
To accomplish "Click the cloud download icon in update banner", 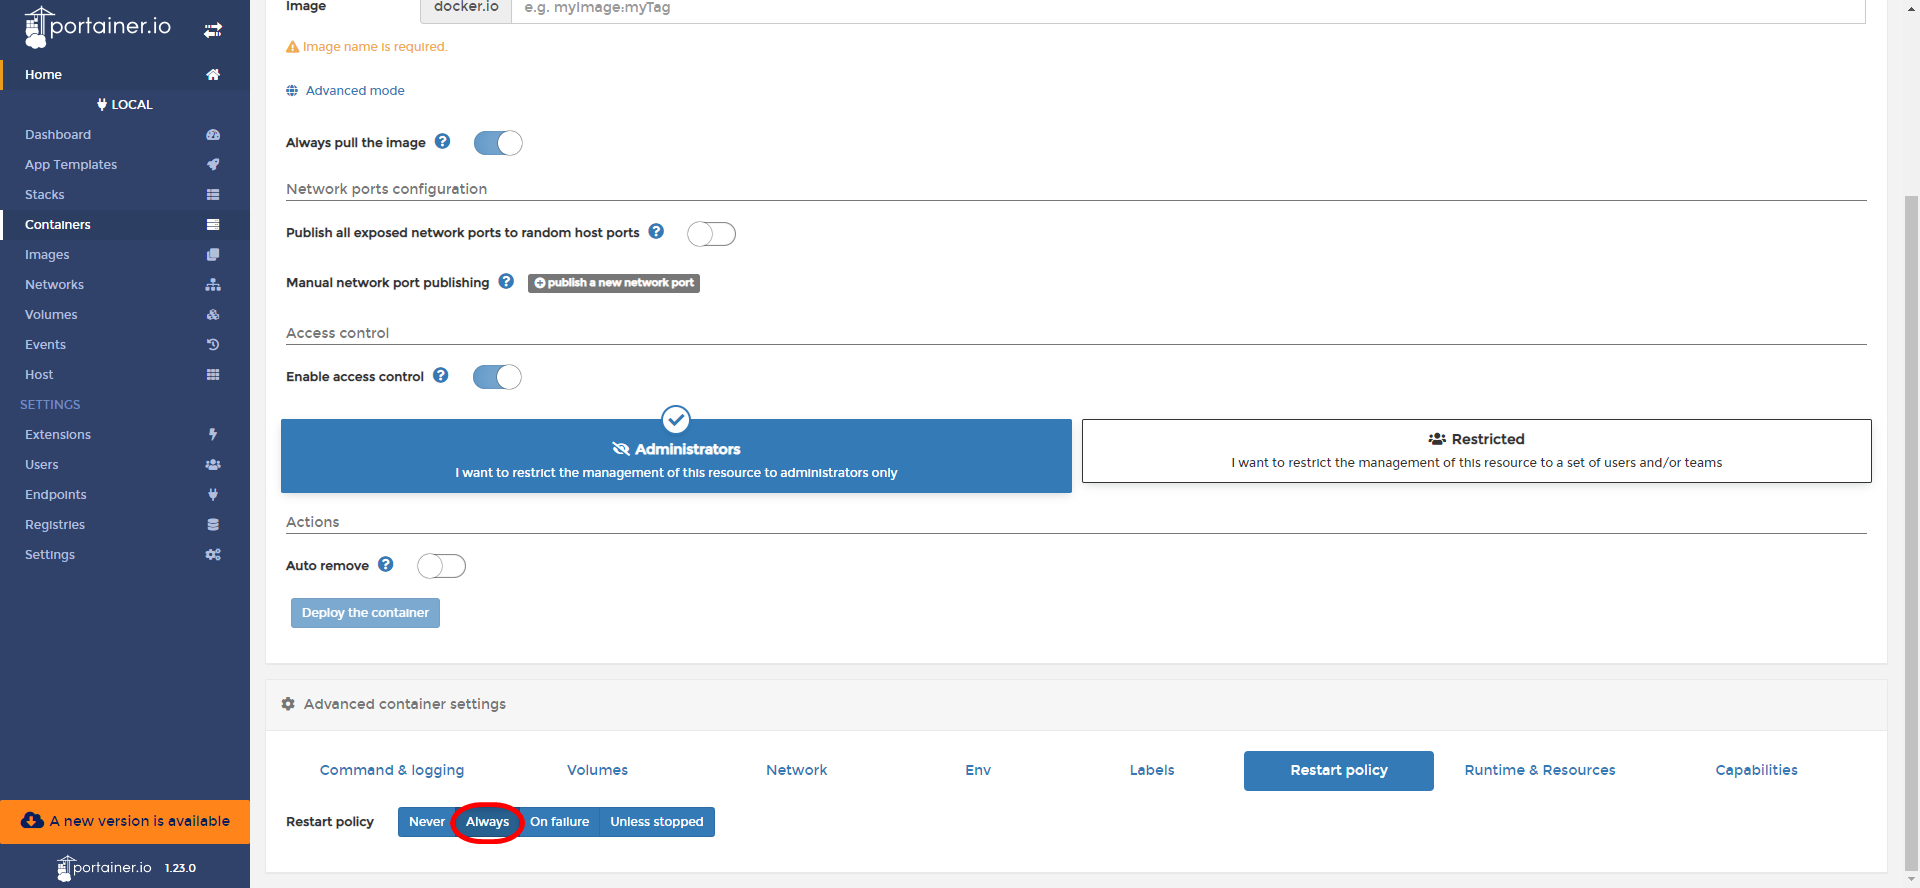I will coord(32,820).
